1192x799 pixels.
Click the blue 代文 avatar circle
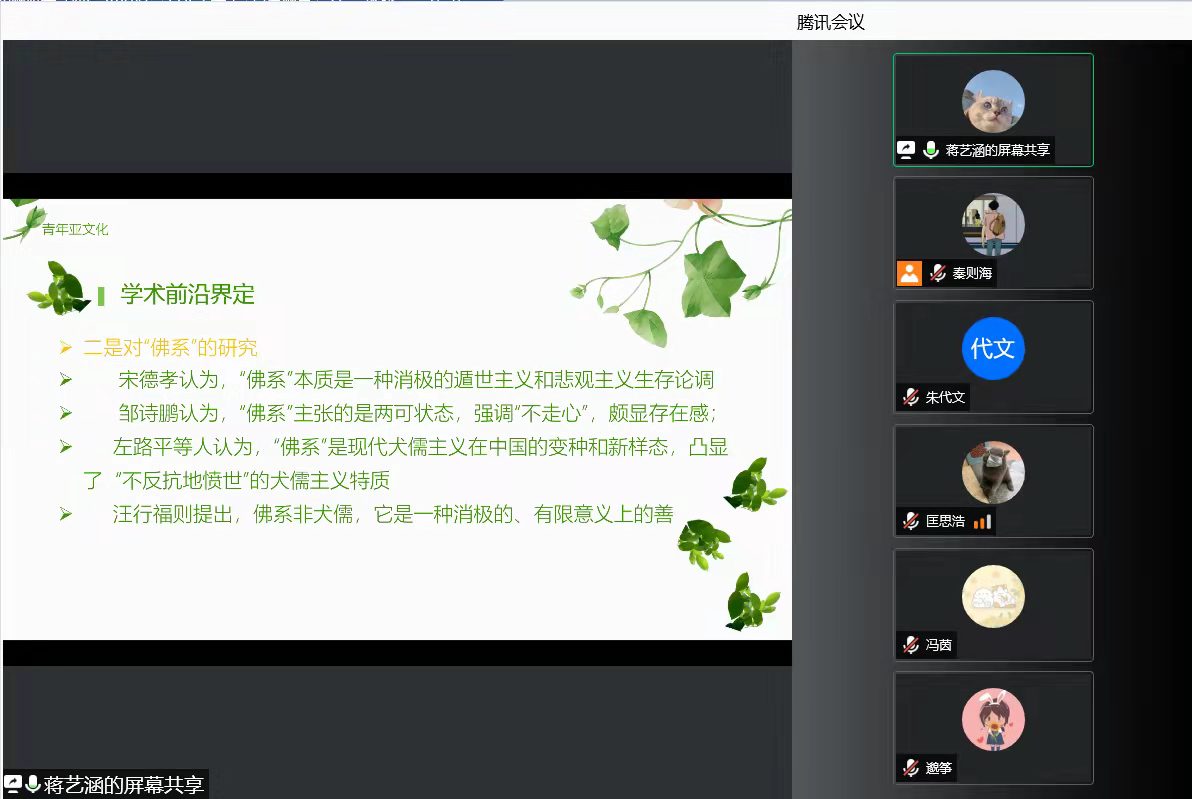click(x=993, y=348)
